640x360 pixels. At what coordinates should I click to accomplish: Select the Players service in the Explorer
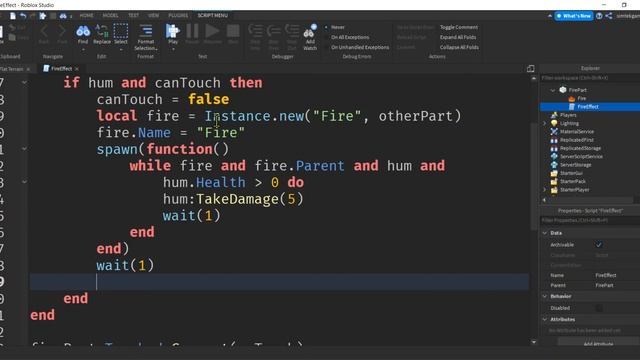pos(568,115)
